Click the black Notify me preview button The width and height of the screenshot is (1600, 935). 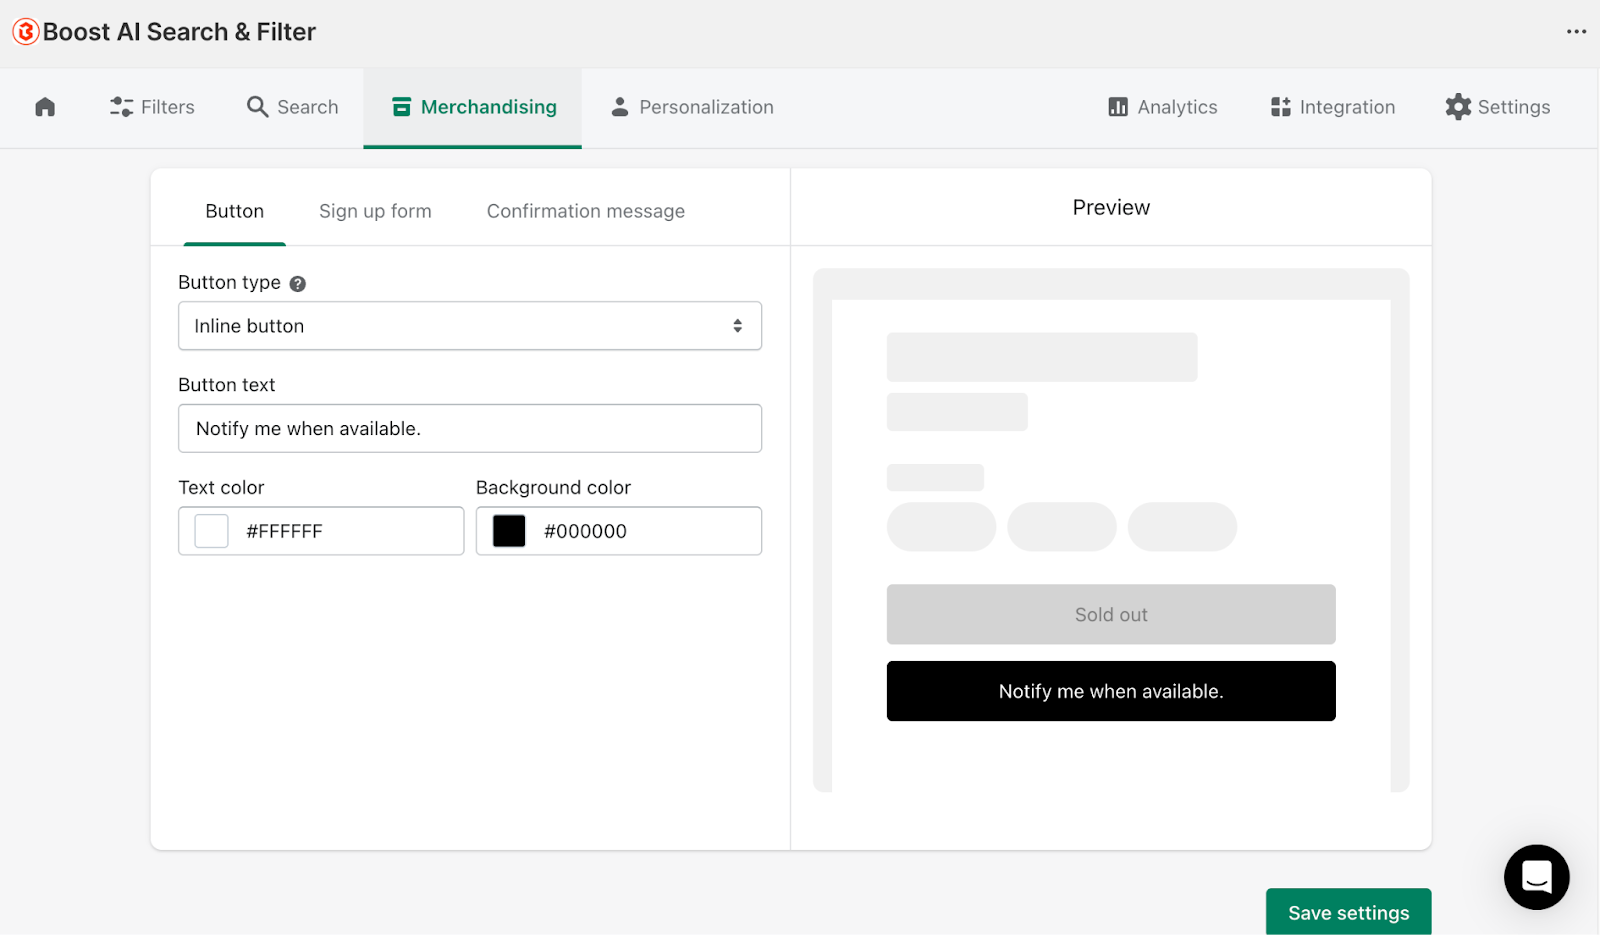tap(1111, 691)
